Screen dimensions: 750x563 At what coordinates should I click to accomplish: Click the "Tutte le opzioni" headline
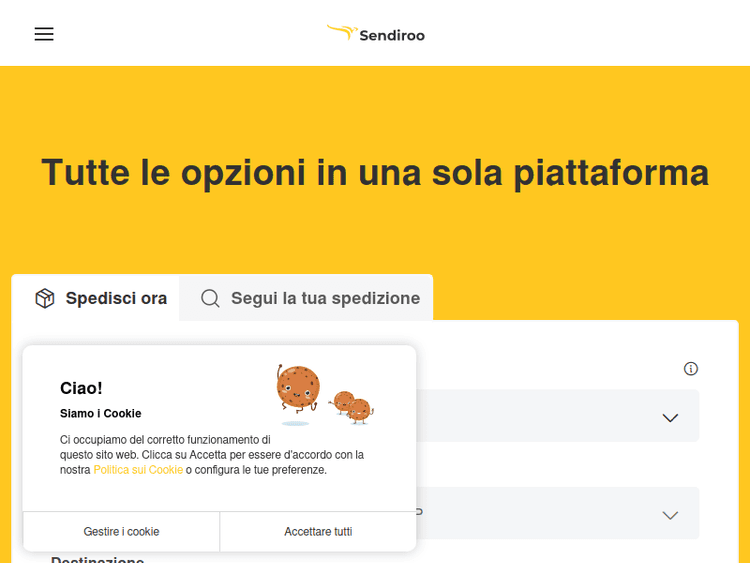pos(375,172)
